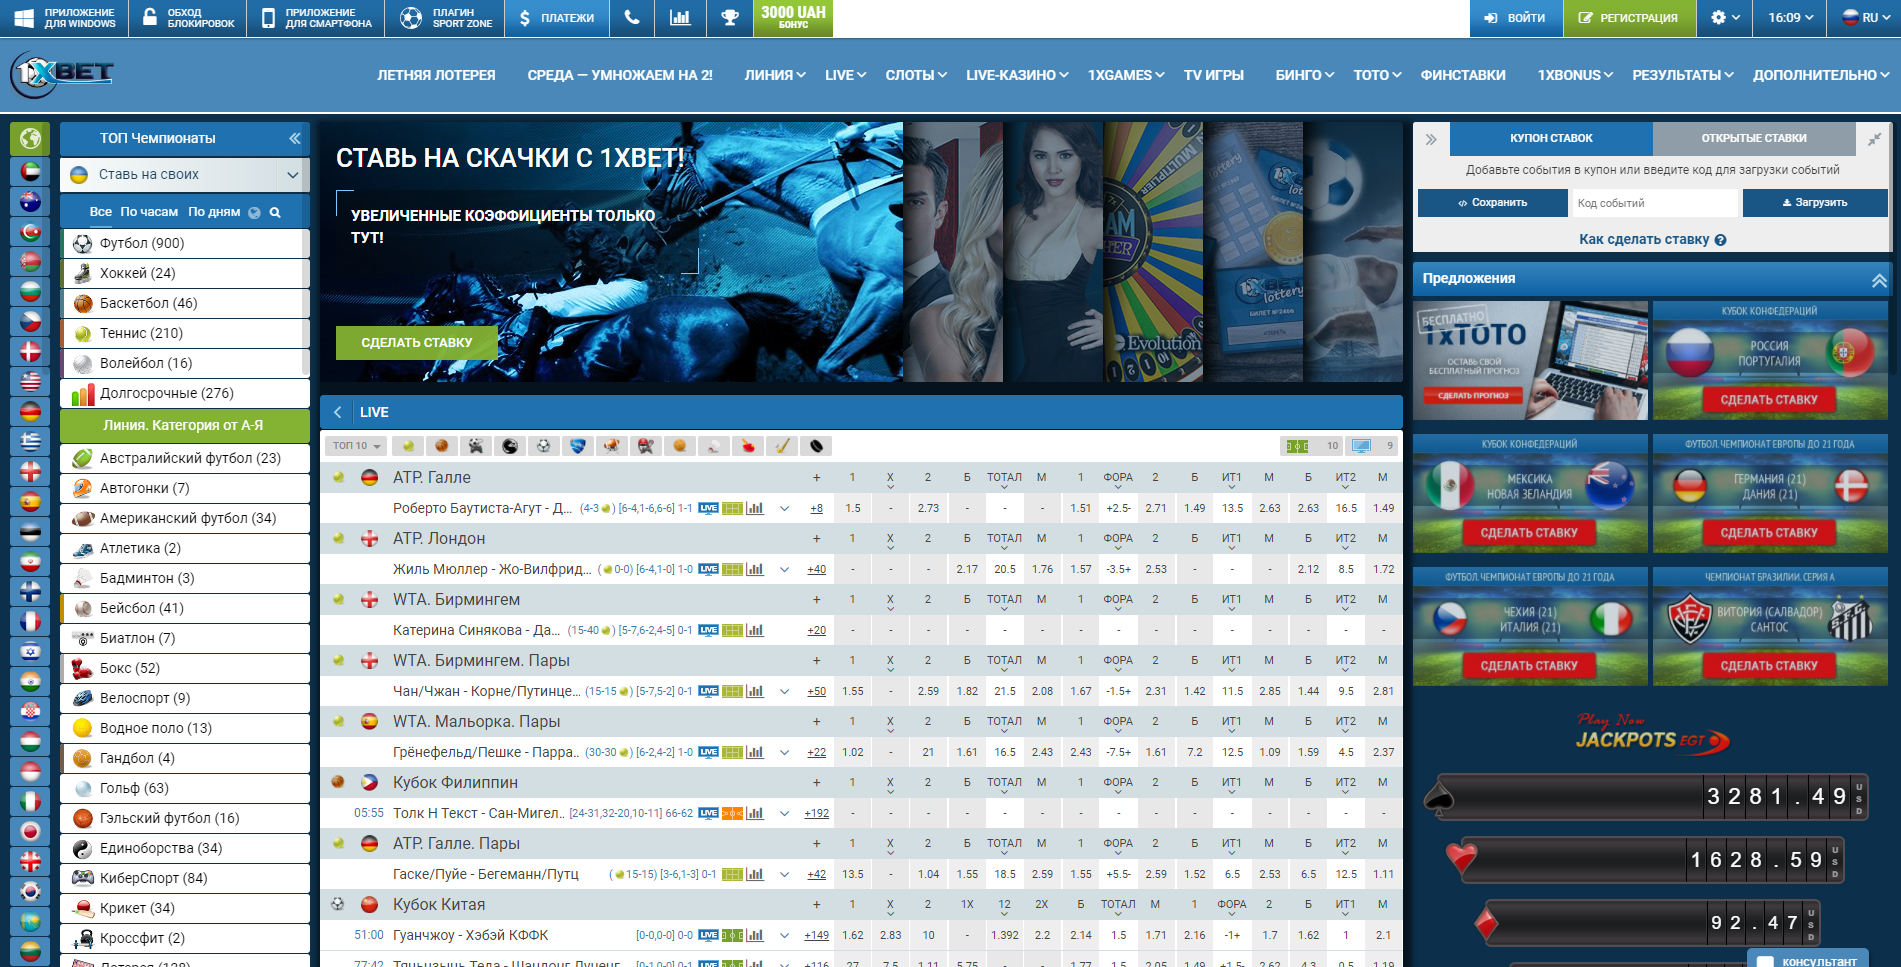The width and height of the screenshot is (1901, 967).
Task: Open the ЛИНИЯ dropdown menu
Action: 774,75
